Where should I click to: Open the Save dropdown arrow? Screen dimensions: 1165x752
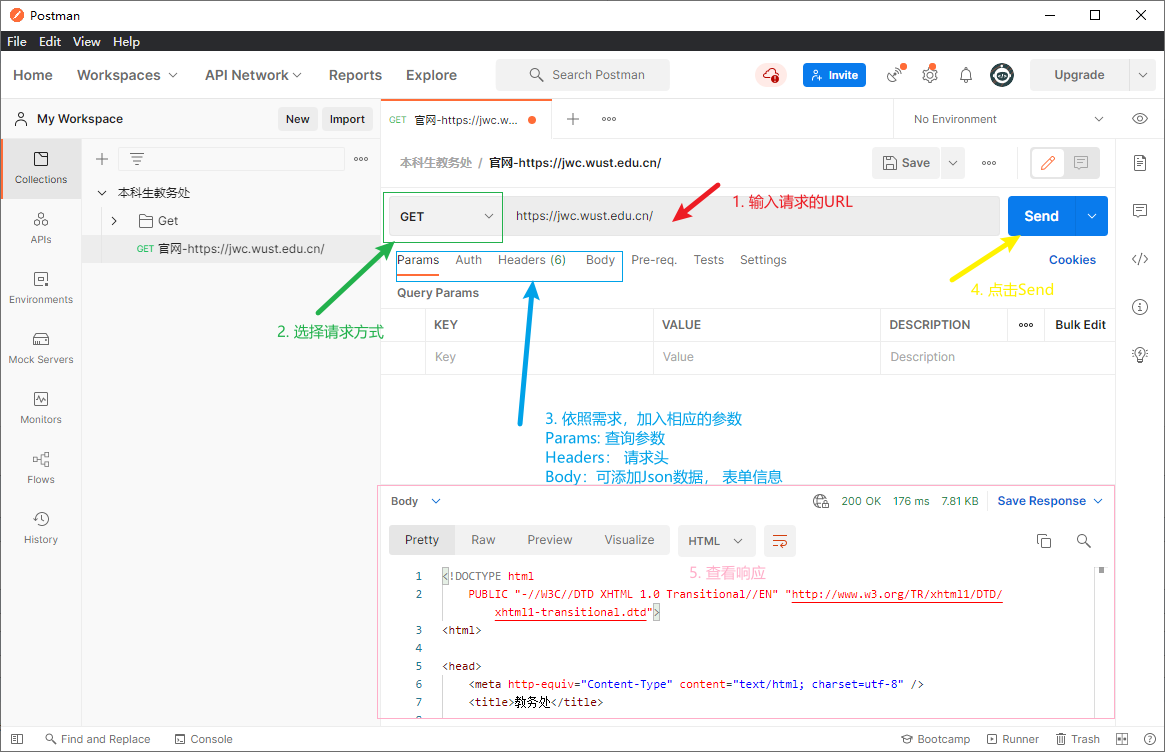953,163
